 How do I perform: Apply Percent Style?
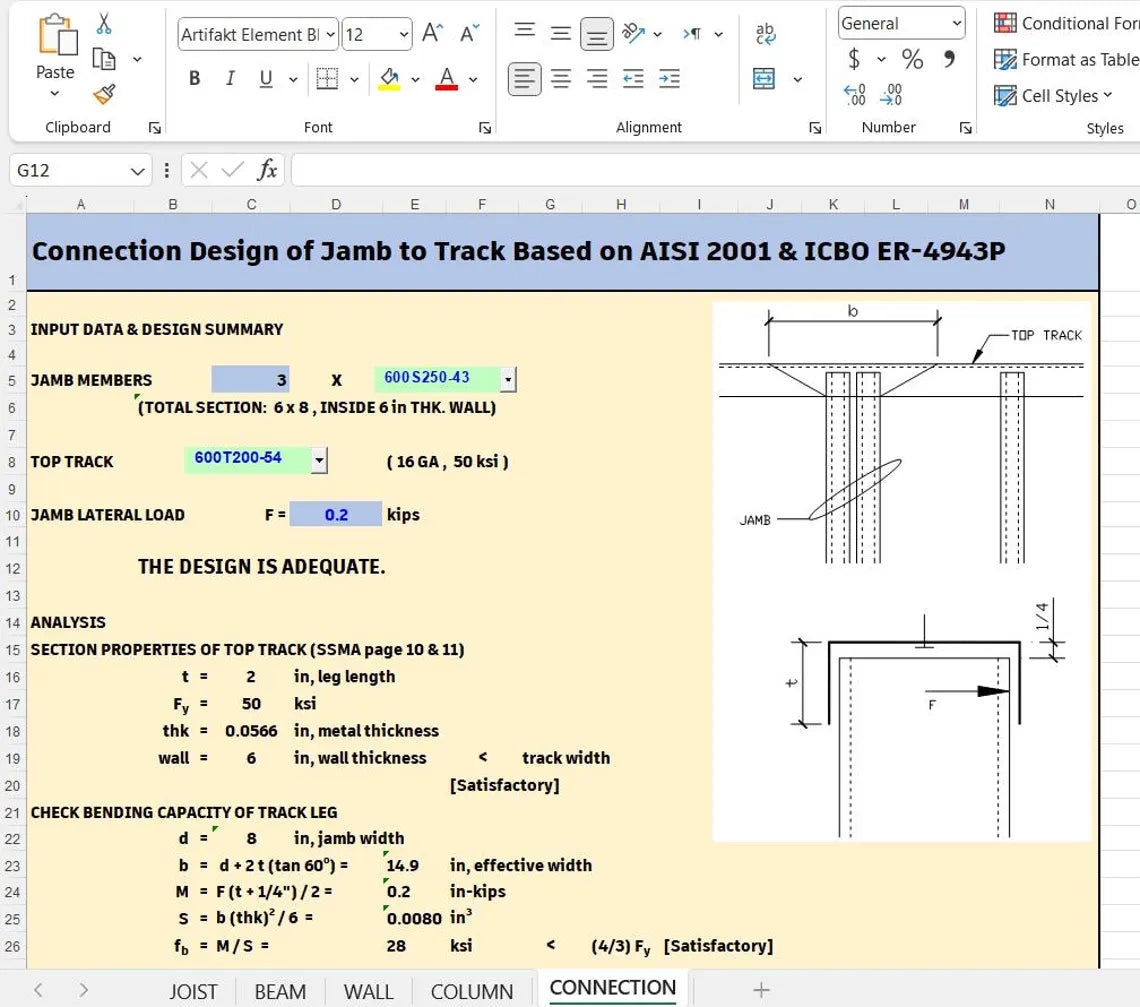(x=912, y=59)
